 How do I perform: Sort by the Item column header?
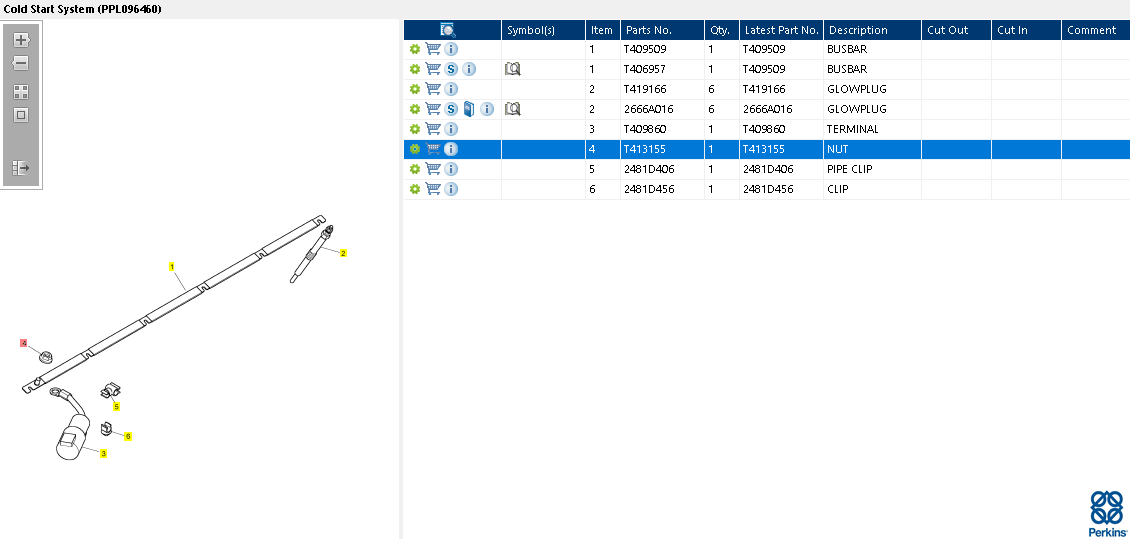[x=603, y=30]
